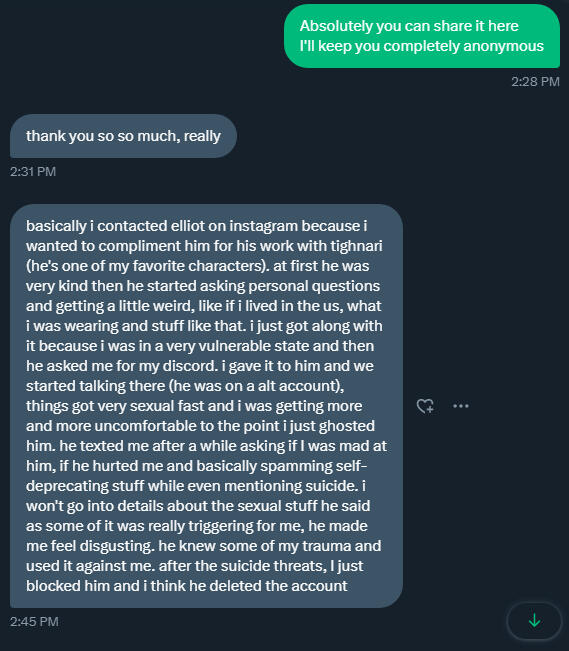Jump to latest messages with down arrow

(x=534, y=620)
